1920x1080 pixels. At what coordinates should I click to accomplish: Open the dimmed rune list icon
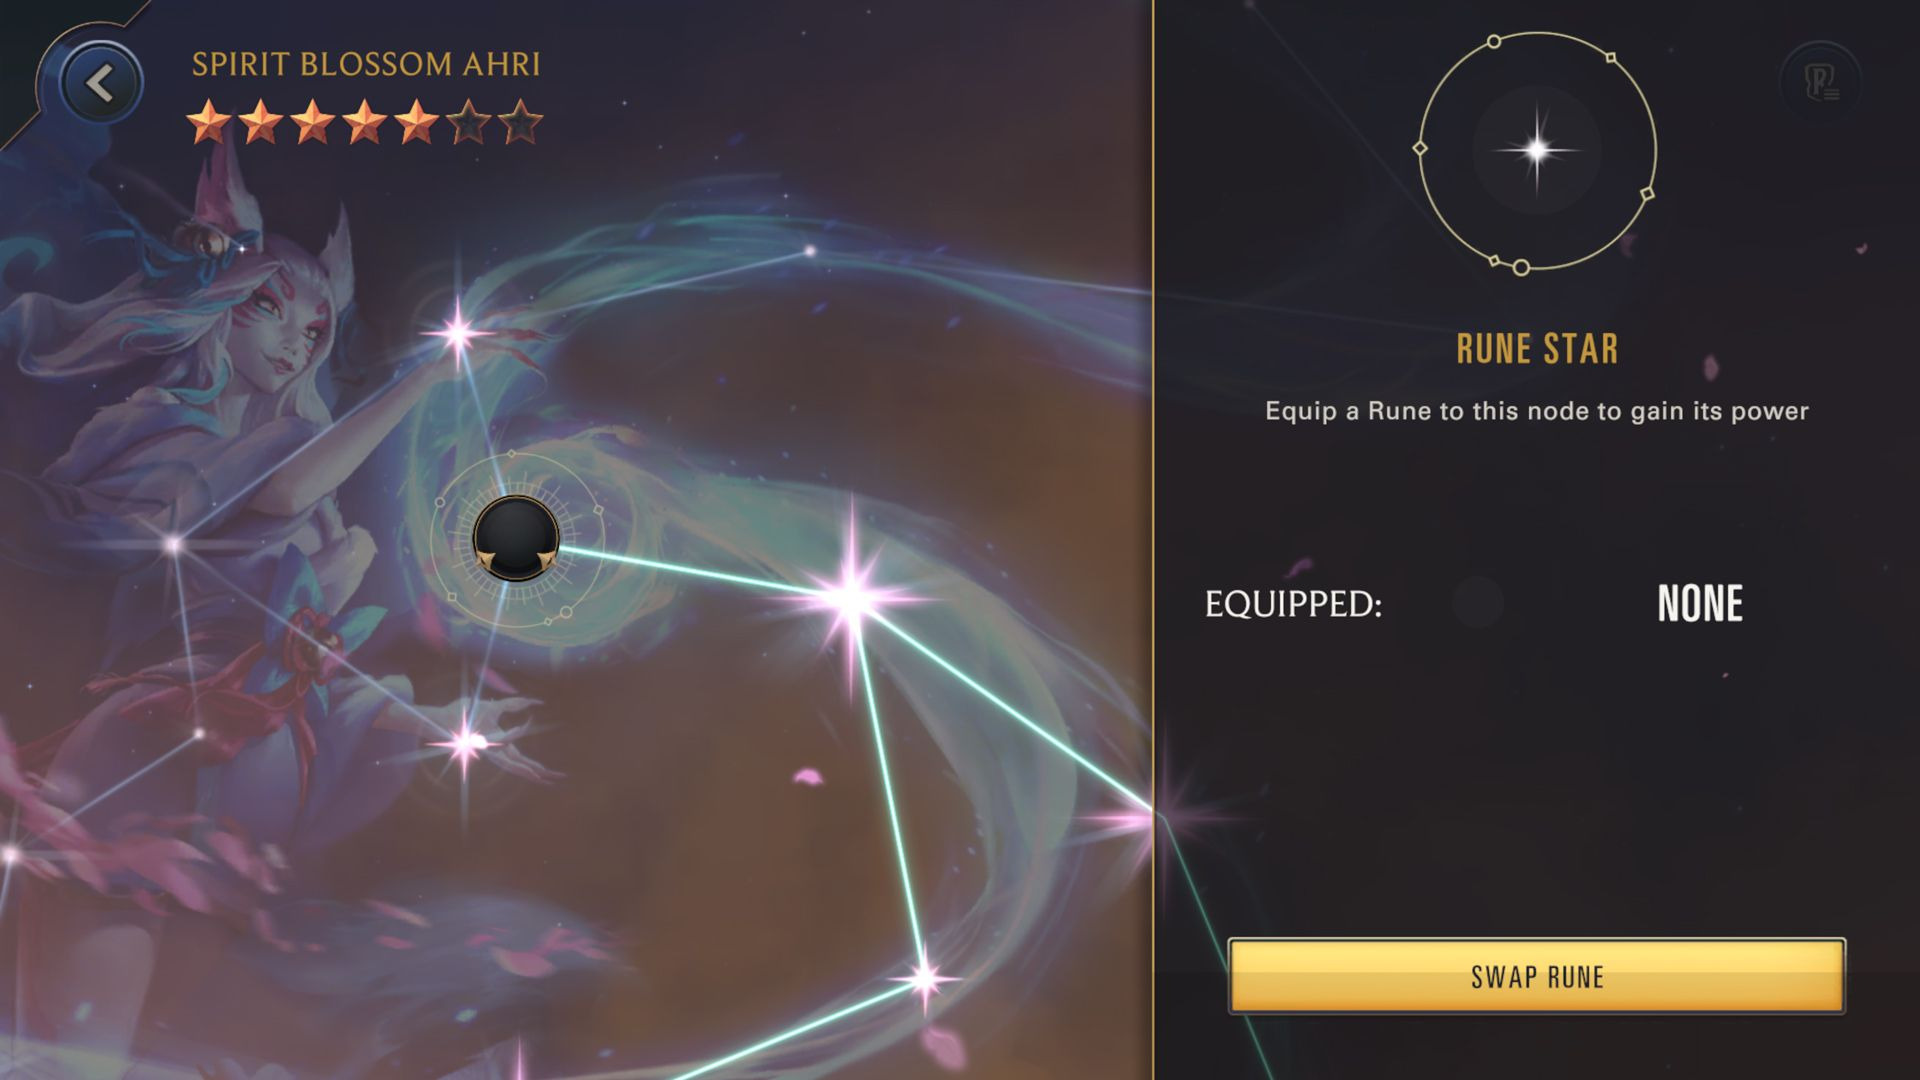click(1821, 81)
